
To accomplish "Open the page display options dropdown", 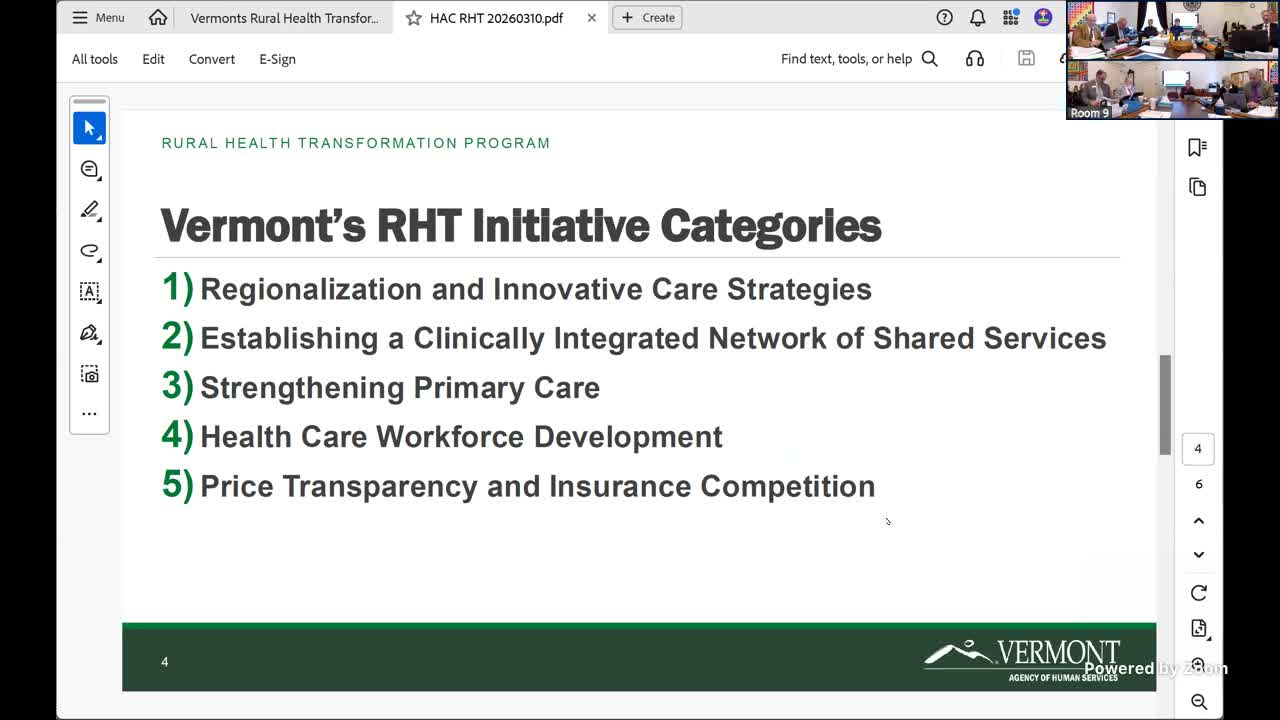I will tap(1198, 627).
